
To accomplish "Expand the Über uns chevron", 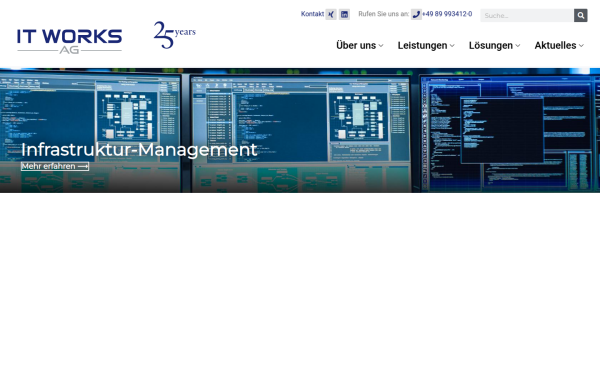I will [381, 46].
